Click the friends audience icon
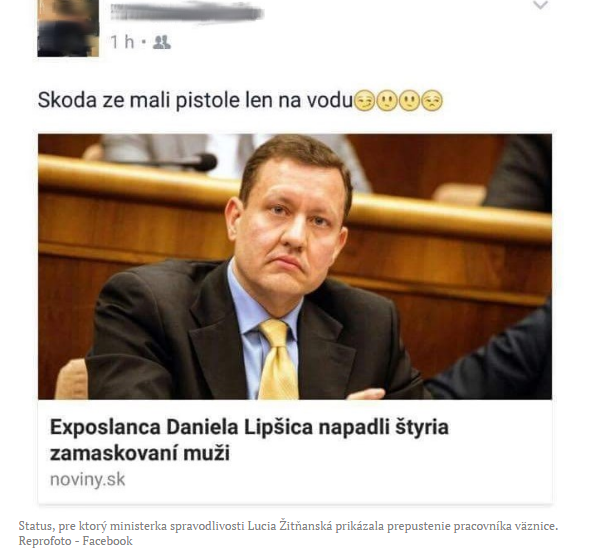589x557 pixels. click(x=162, y=42)
